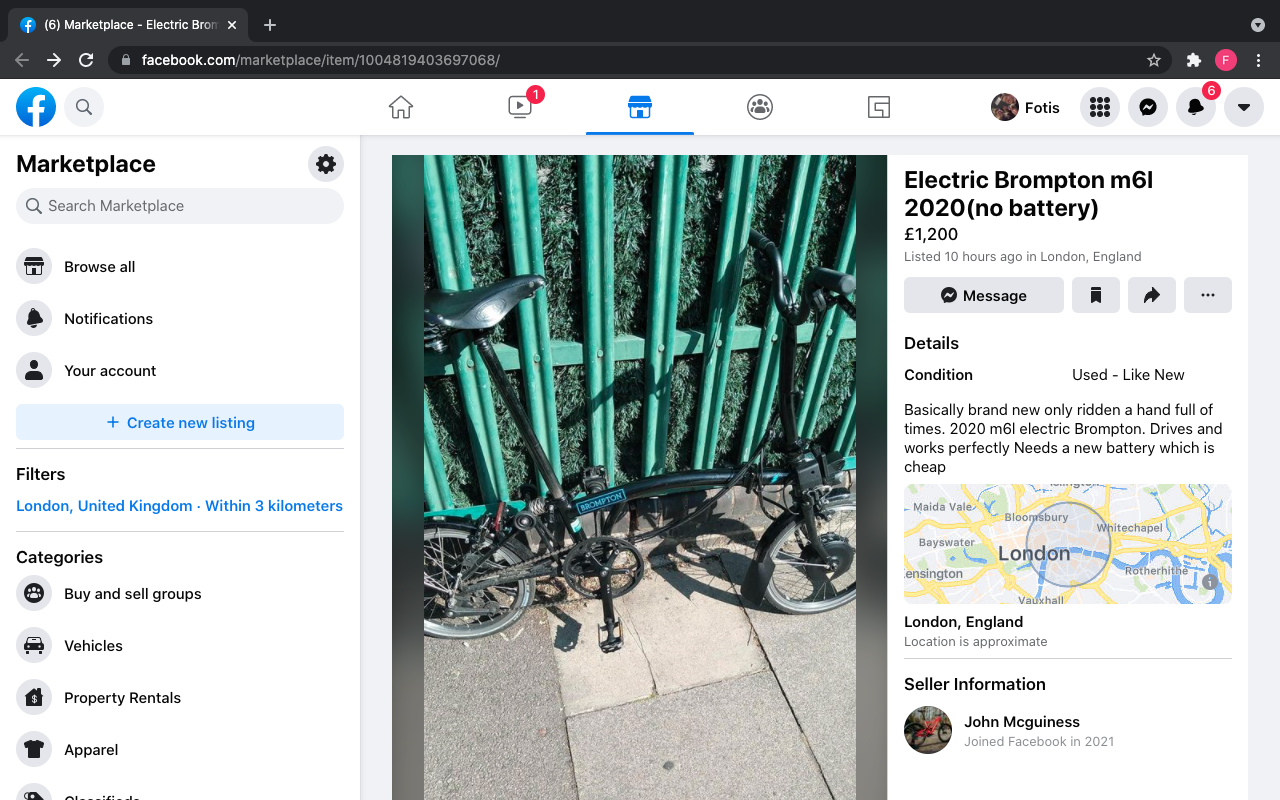This screenshot has width=1280, height=800.
Task: Click the Search Marketplace field
Action: point(180,206)
